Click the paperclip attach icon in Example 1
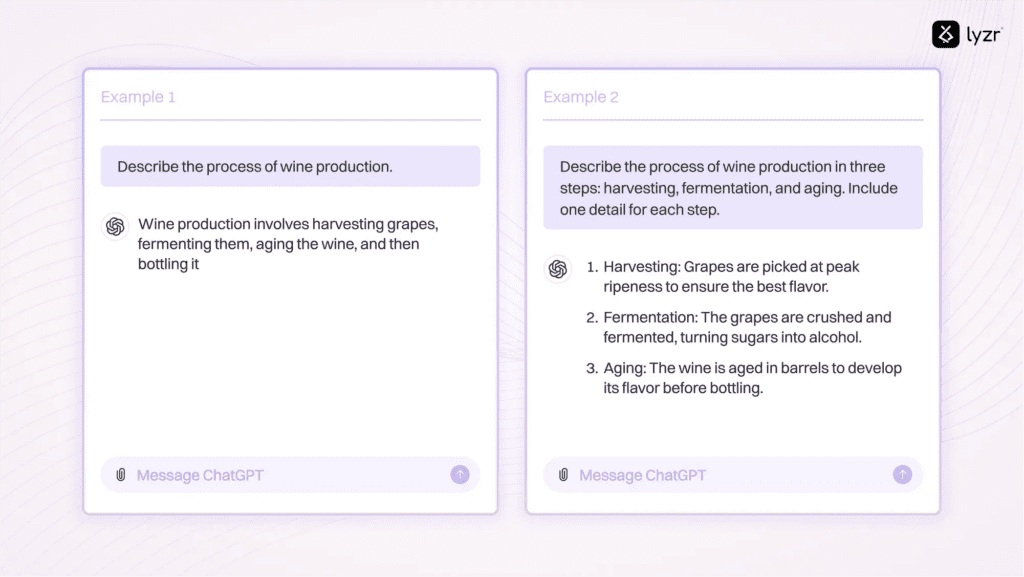This screenshot has width=1024, height=577. 121,475
